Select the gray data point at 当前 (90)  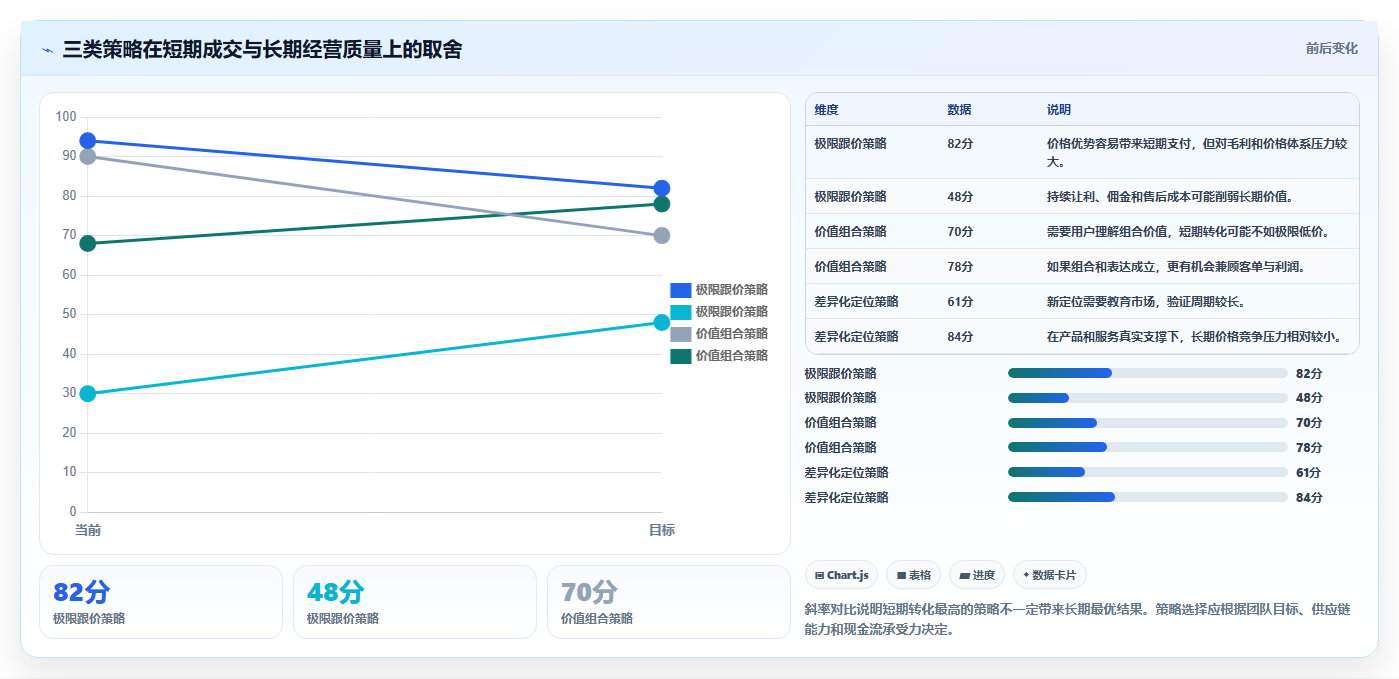(88, 156)
